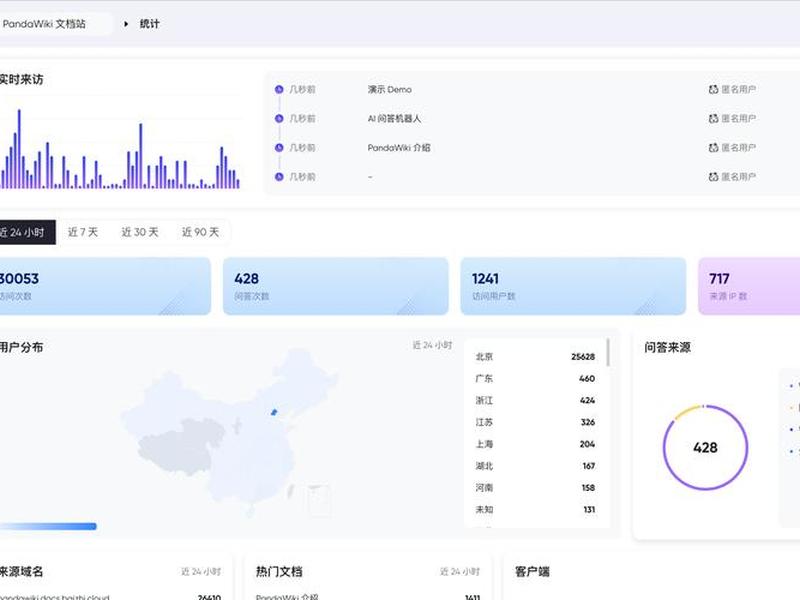800x600 pixels.
Task: Click the 实时来访 heading
Action: 21,80
